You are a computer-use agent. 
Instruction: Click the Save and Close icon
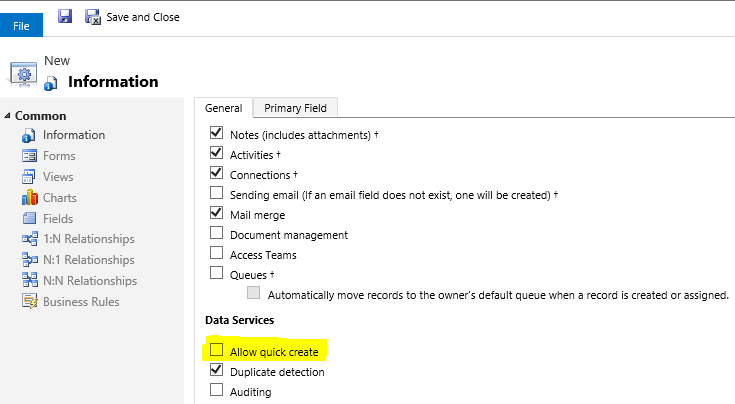click(93, 16)
